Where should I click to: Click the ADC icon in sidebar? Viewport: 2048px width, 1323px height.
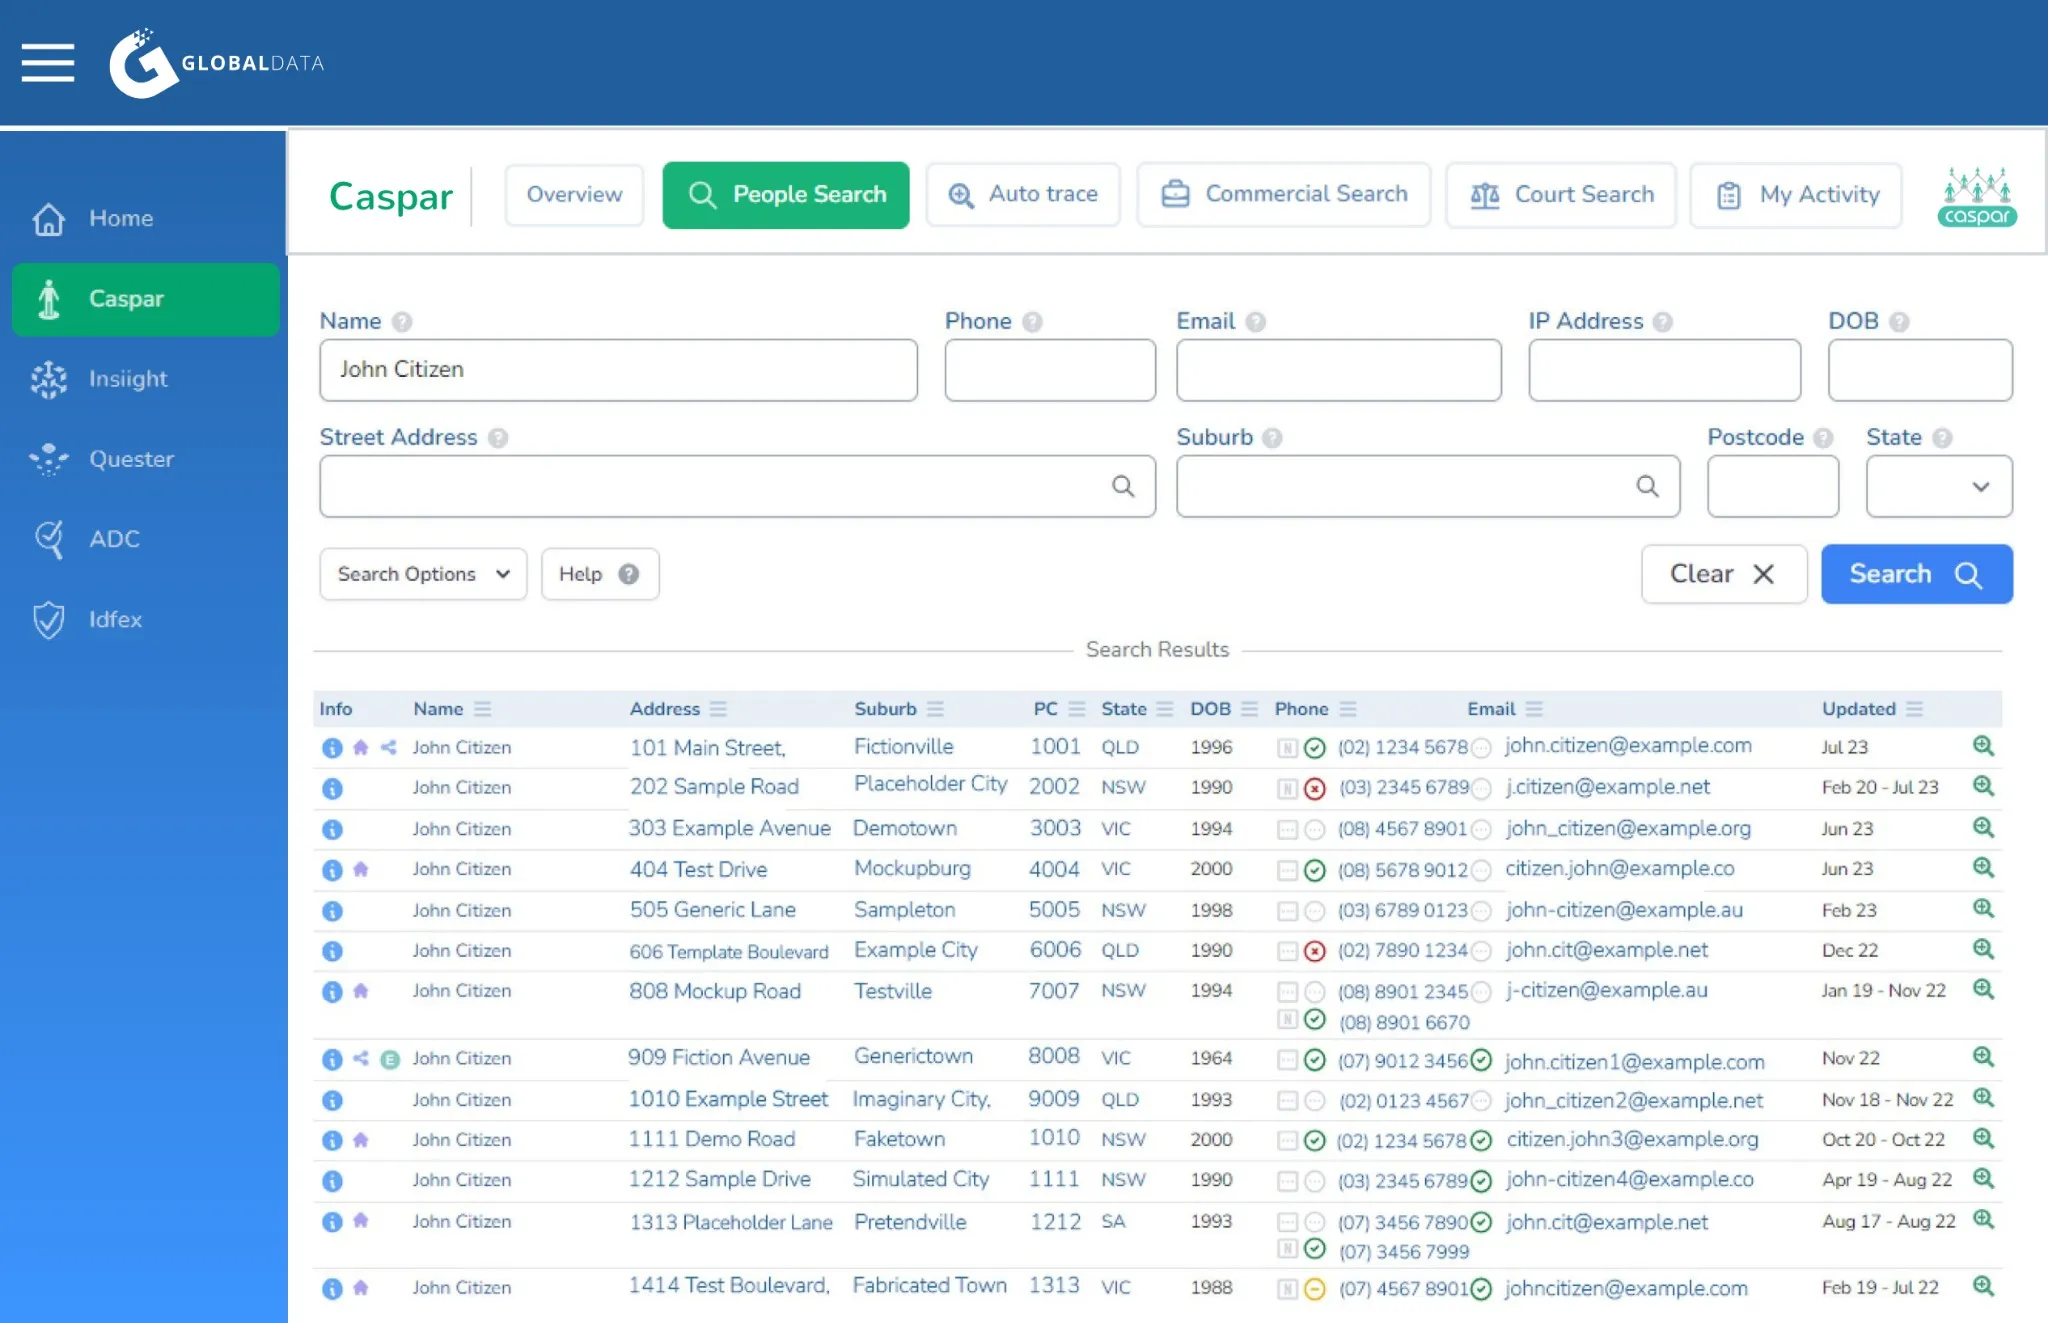[x=52, y=538]
